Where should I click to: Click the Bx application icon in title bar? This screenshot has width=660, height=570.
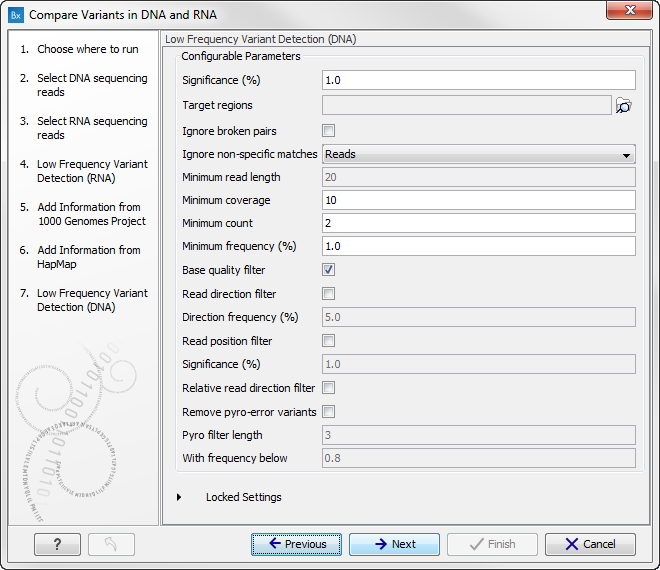tap(16, 15)
